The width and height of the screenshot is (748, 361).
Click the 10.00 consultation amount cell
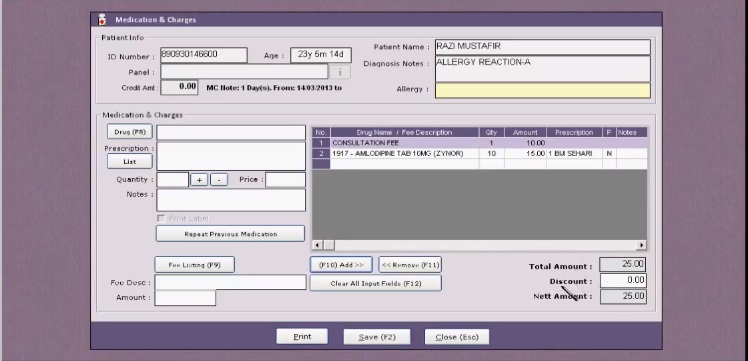click(x=525, y=143)
